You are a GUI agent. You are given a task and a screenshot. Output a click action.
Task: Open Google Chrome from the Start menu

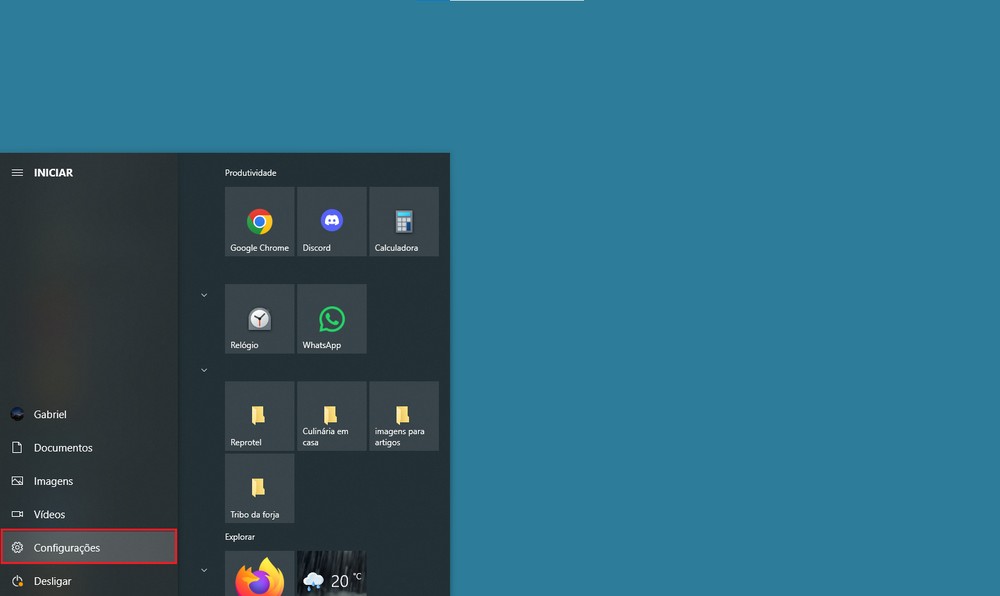pyautogui.click(x=259, y=221)
